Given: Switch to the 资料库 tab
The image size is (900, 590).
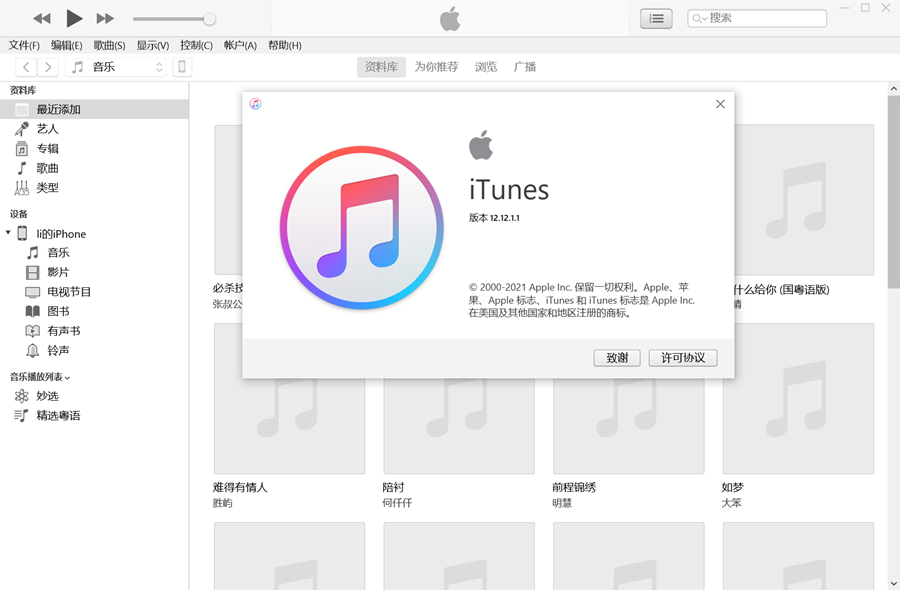Looking at the screenshot, I should pyautogui.click(x=381, y=67).
